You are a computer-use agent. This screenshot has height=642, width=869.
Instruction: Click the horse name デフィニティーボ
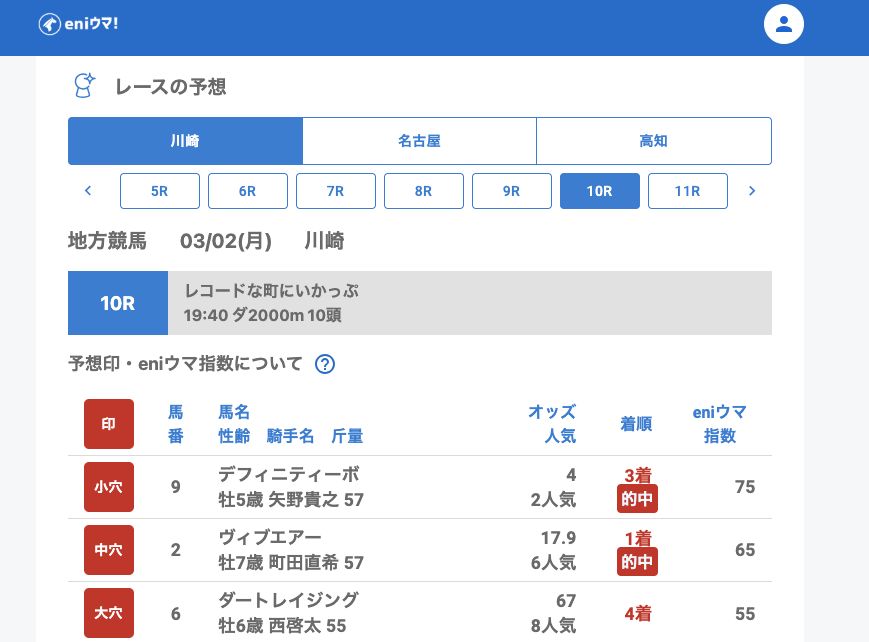coord(288,475)
